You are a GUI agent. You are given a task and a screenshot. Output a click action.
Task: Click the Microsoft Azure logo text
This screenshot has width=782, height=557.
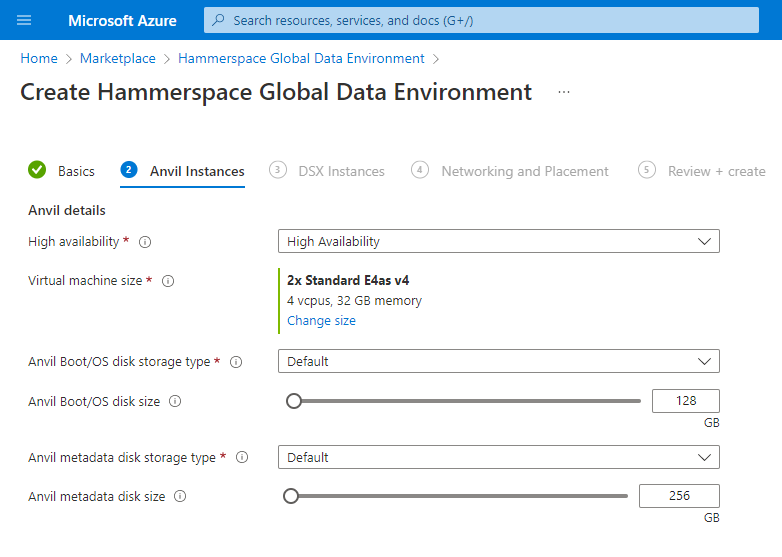coord(122,20)
